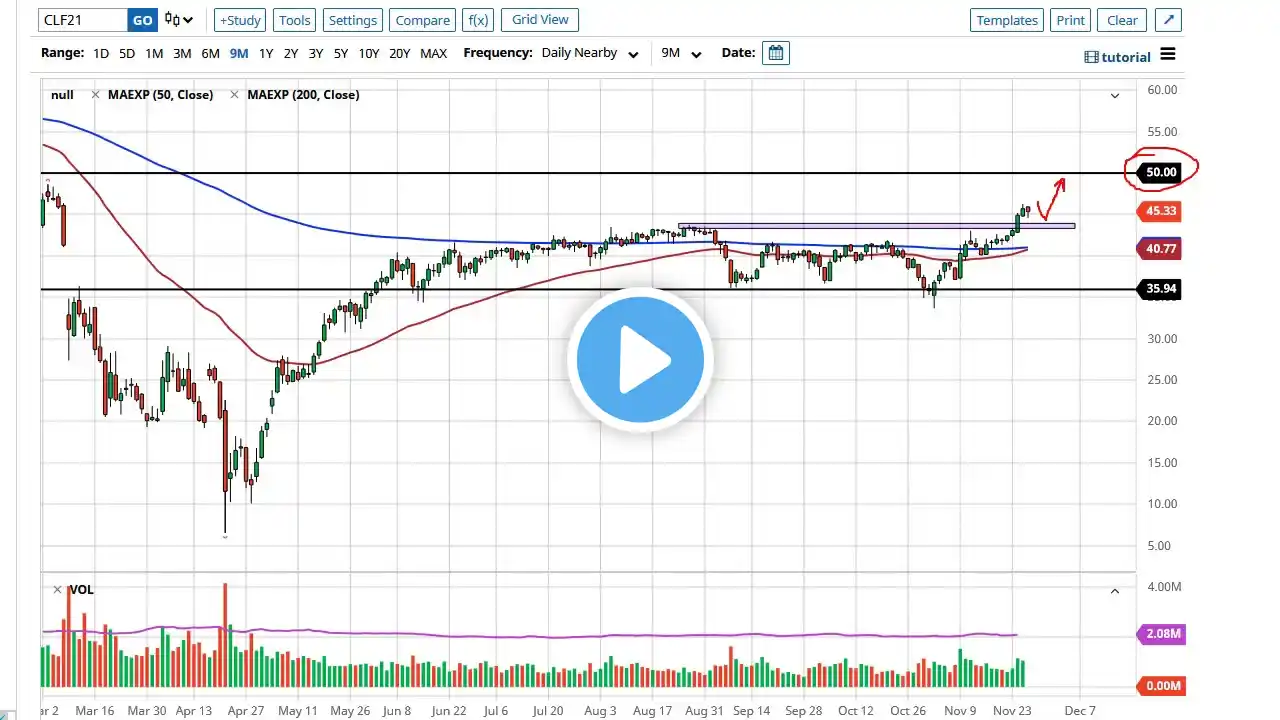The width and height of the screenshot is (1280, 720).
Task: Open the Tools menu
Action: coord(294,20)
